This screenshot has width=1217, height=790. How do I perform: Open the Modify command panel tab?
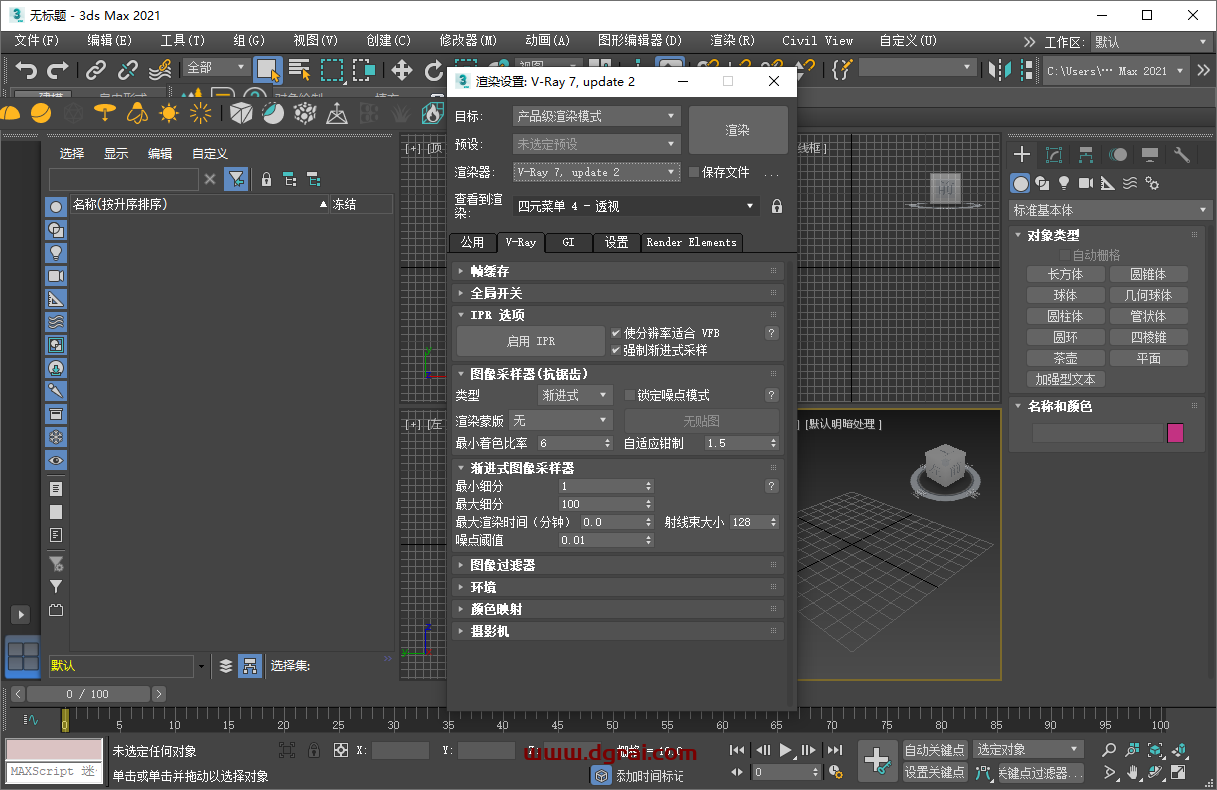(1054, 154)
